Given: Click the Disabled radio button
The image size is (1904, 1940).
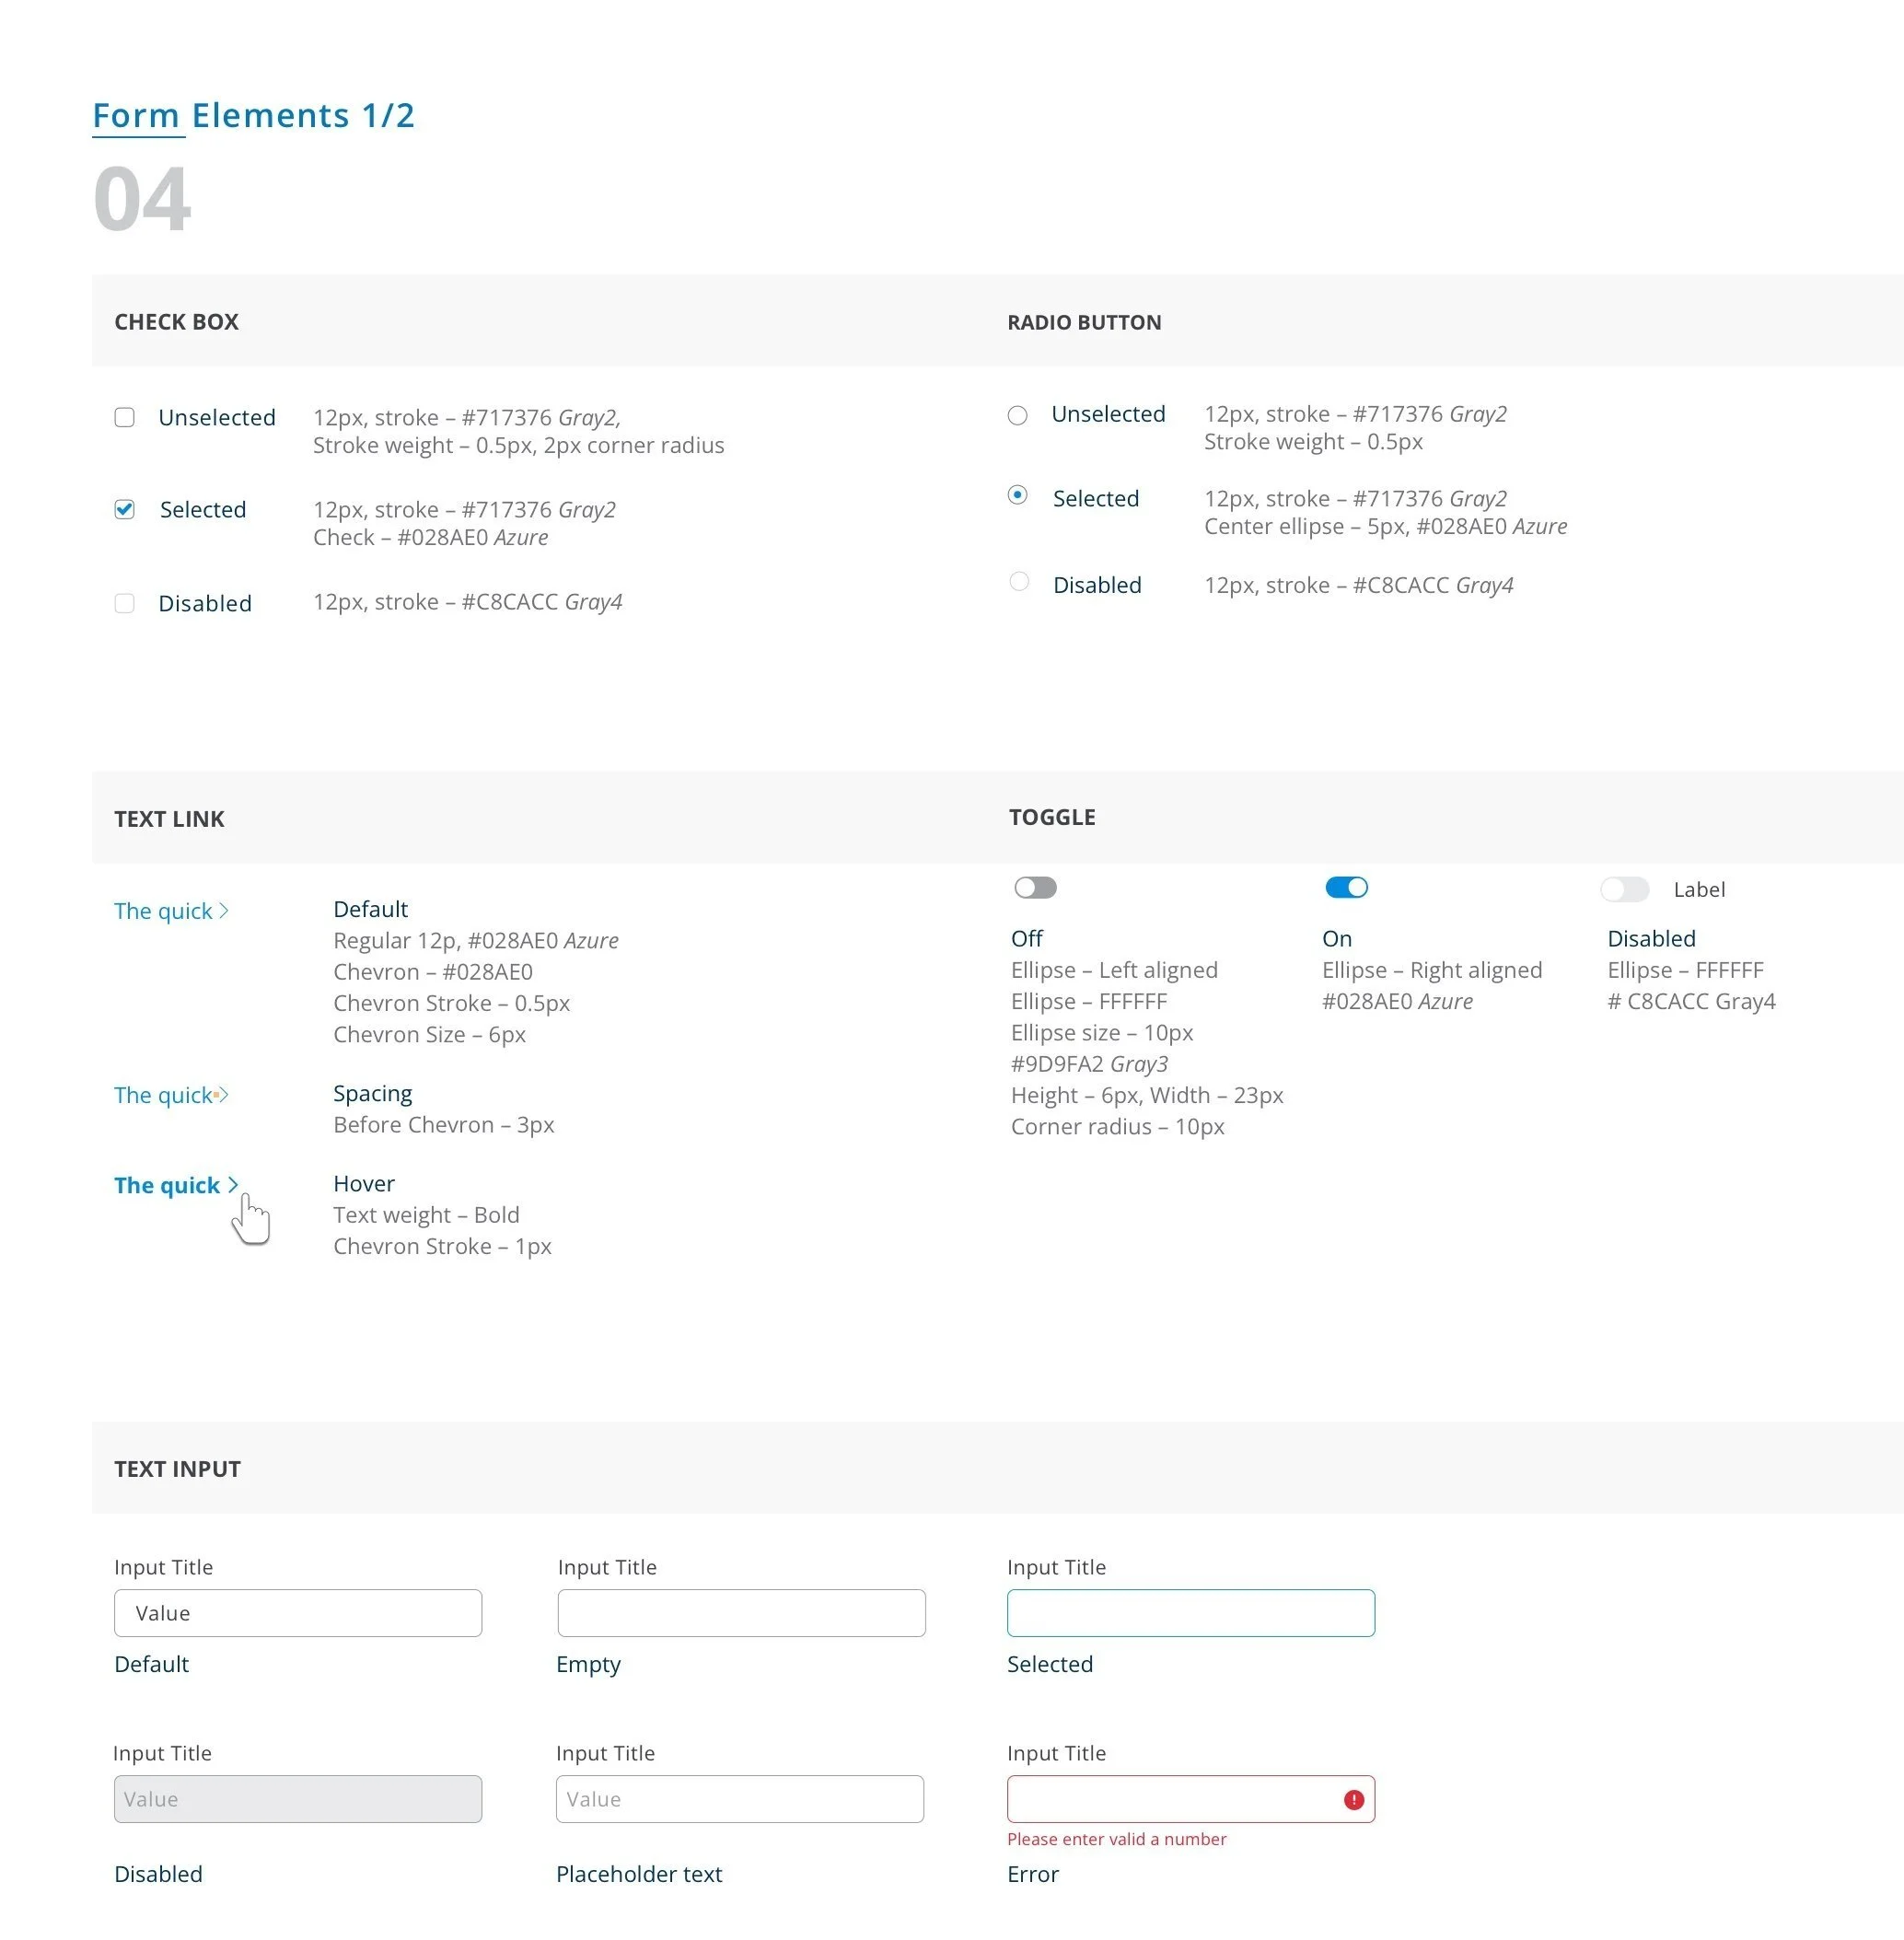Looking at the screenshot, I should pos(1018,581).
